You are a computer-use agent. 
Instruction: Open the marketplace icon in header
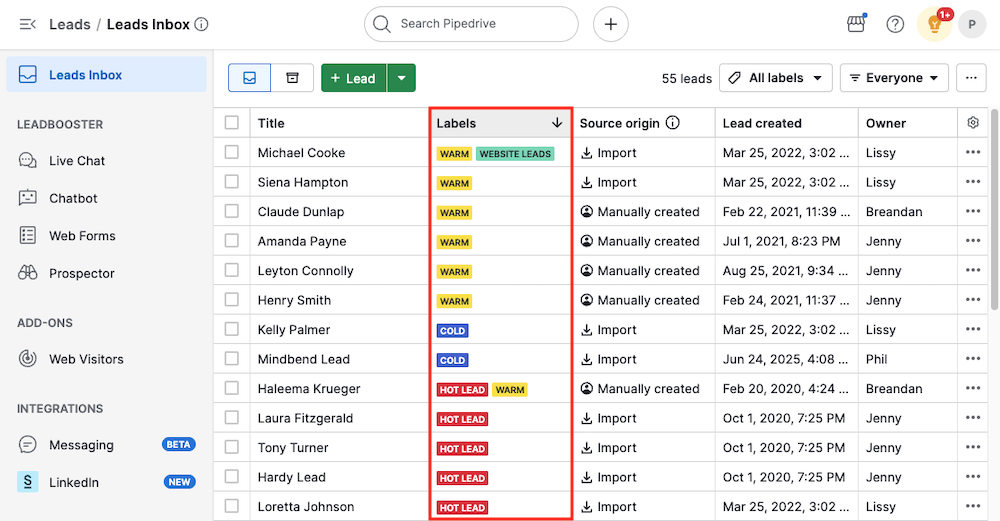856,24
